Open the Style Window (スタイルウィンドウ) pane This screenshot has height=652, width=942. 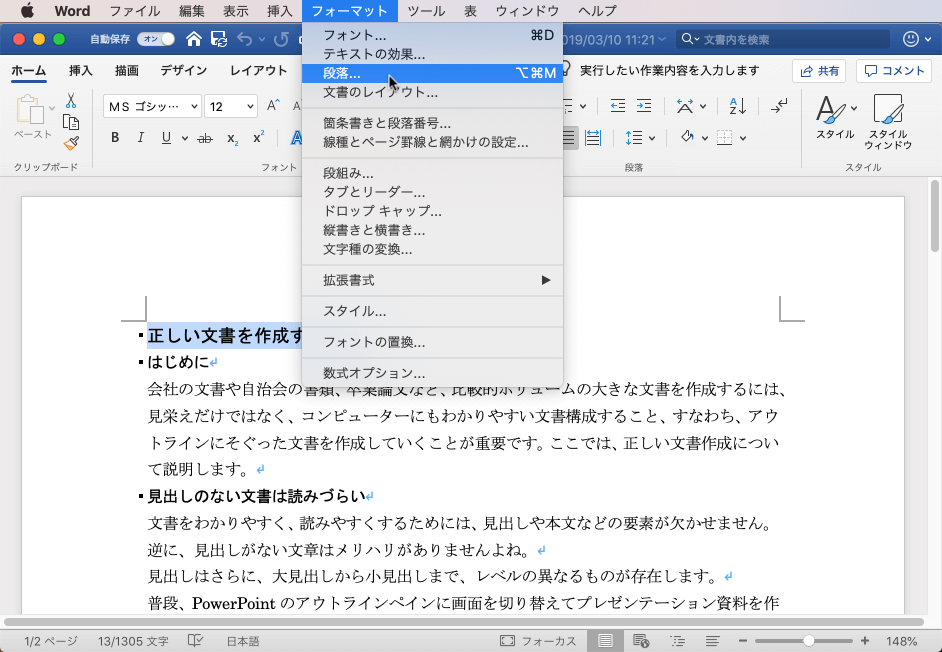(888, 121)
